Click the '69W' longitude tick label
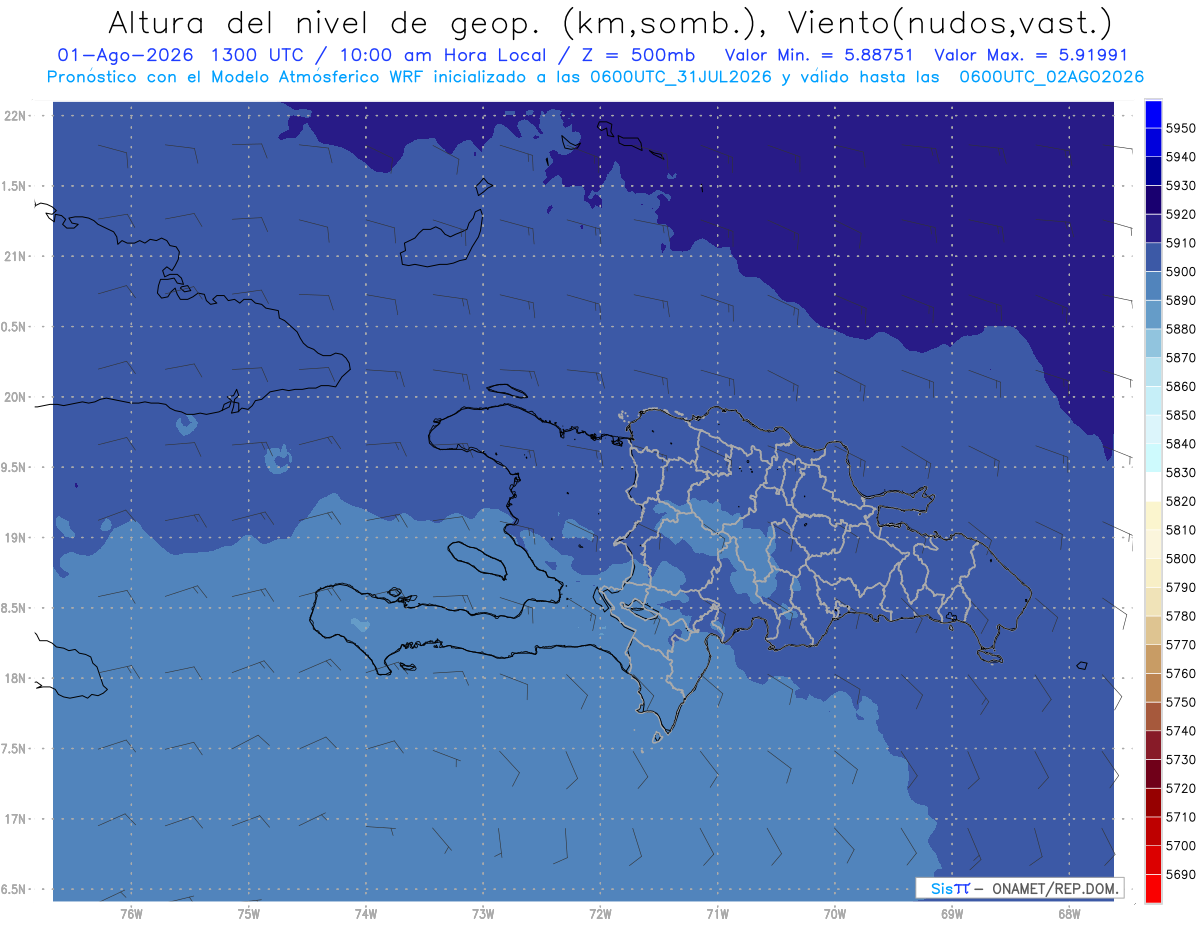 click(x=952, y=913)
